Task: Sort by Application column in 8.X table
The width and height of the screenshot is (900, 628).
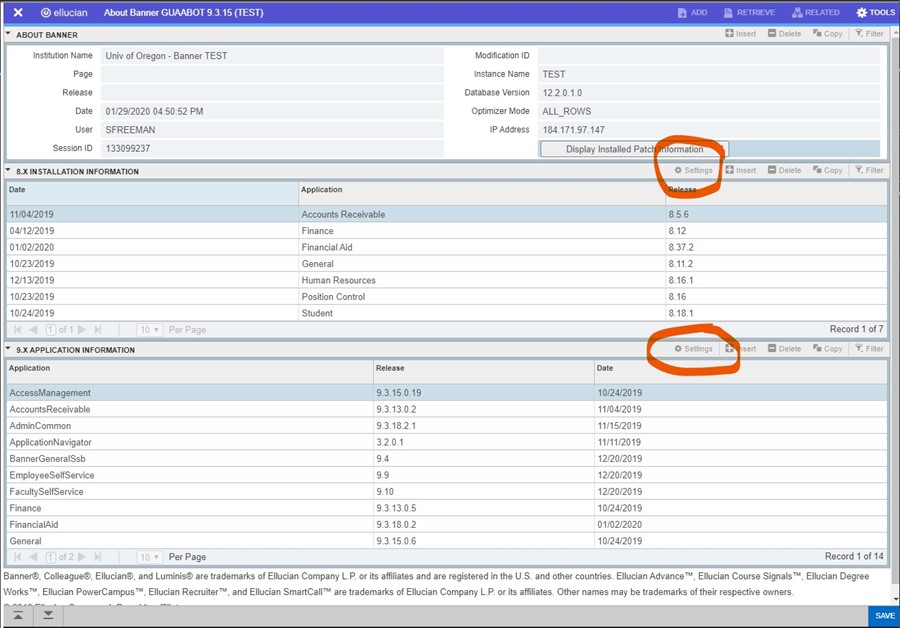Action: 482,193
